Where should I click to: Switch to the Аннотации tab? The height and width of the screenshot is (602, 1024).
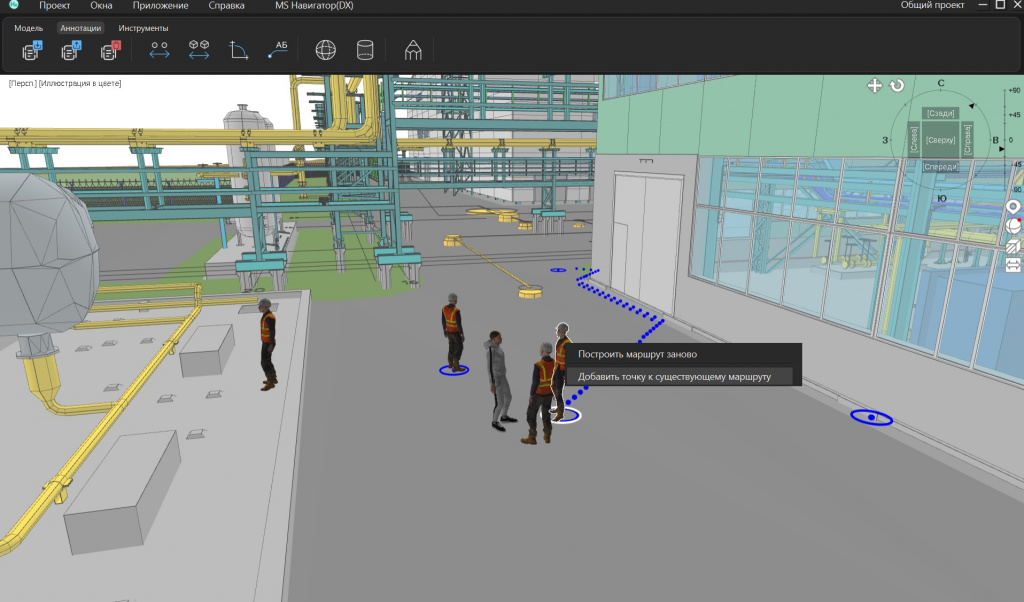click(x=80, y=28)
